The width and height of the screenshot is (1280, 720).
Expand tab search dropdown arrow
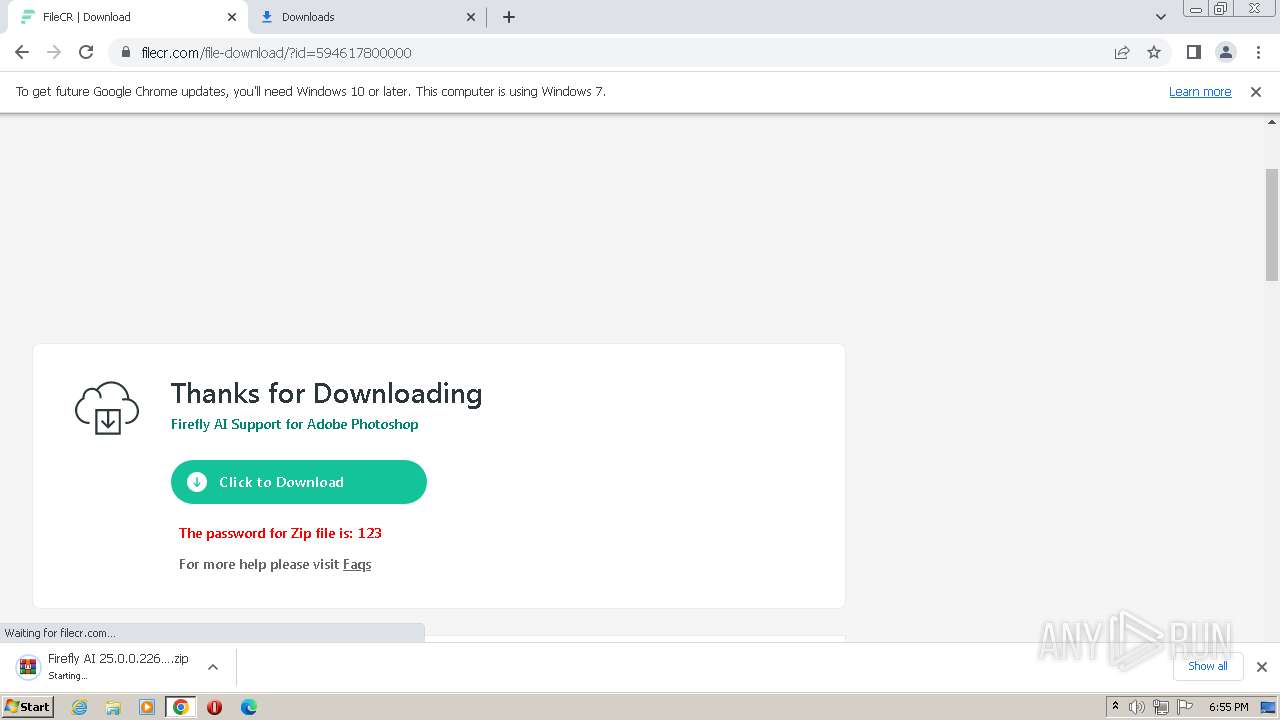point(1160,17)
